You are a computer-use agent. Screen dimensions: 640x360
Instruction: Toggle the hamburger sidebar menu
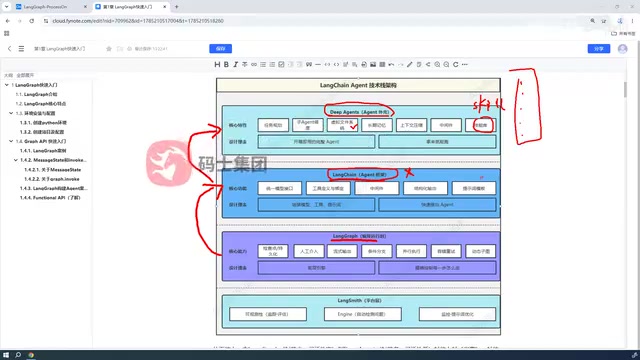click(21, 49)
